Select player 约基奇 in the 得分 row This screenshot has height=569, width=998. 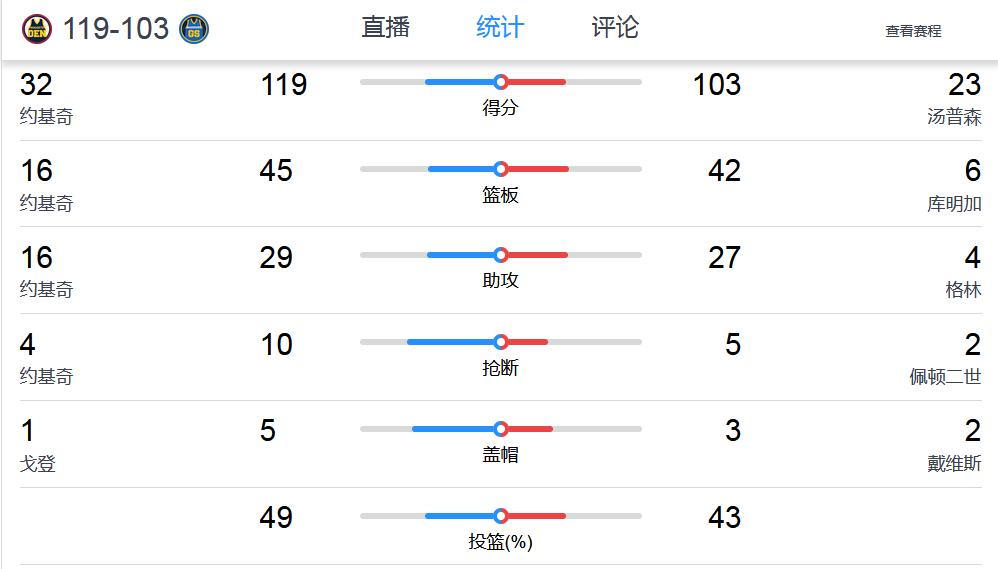pyautogui.click(x=46, y=116)
